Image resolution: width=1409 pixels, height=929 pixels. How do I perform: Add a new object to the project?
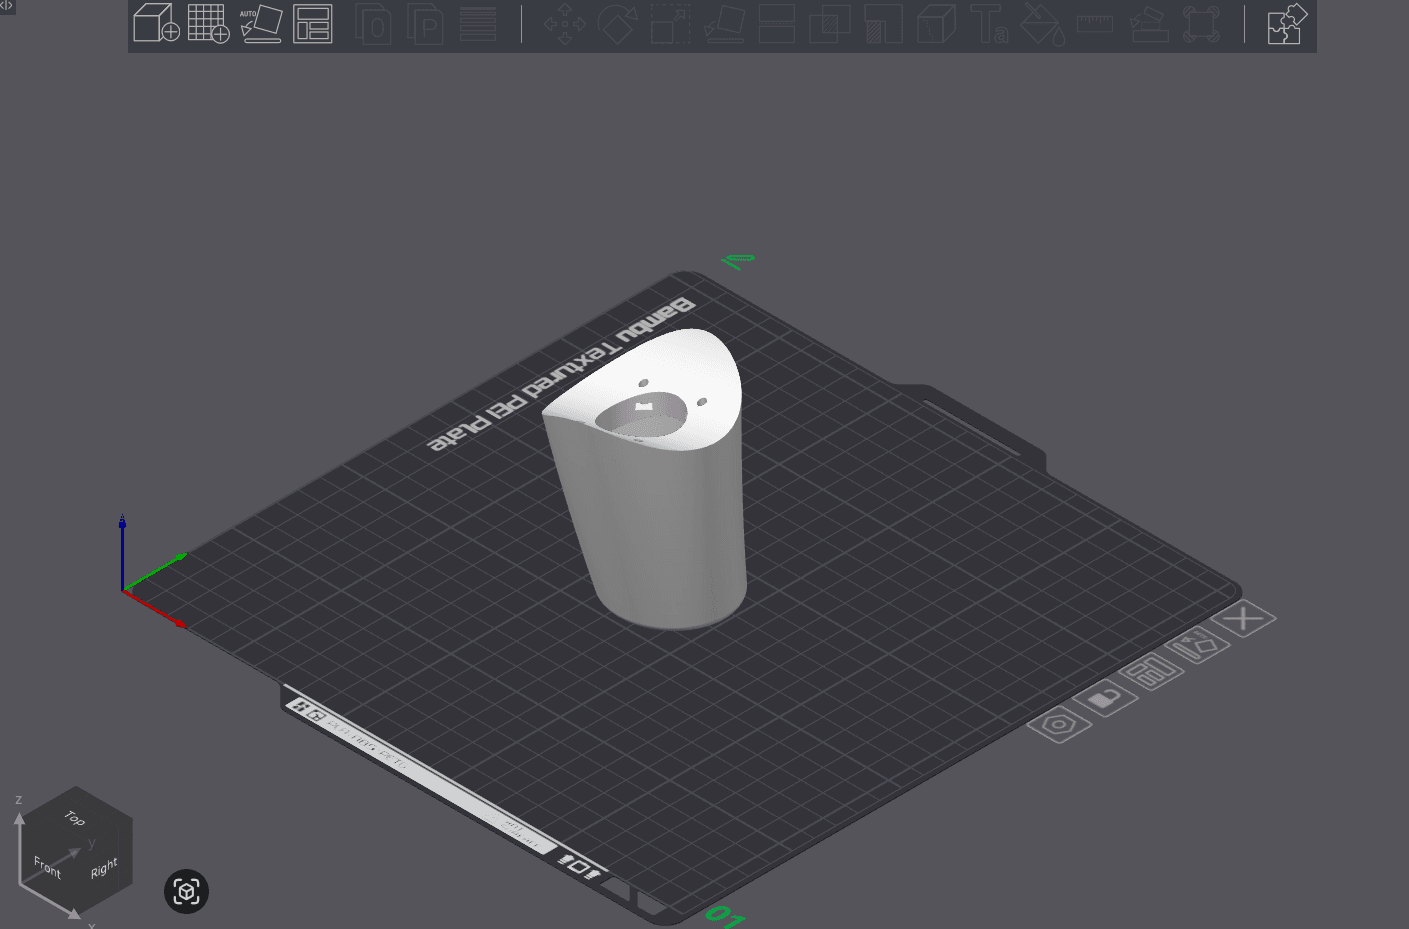[x=155, y=24]
